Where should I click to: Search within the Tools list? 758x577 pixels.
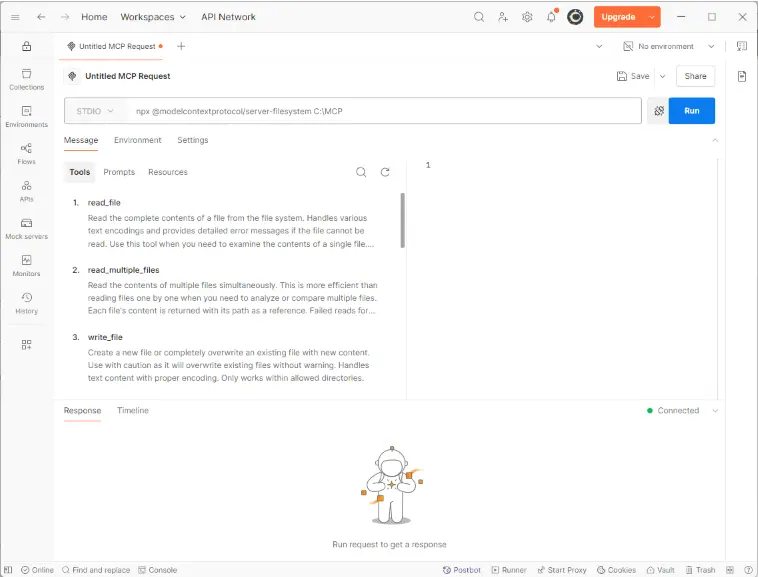[361, 172]
